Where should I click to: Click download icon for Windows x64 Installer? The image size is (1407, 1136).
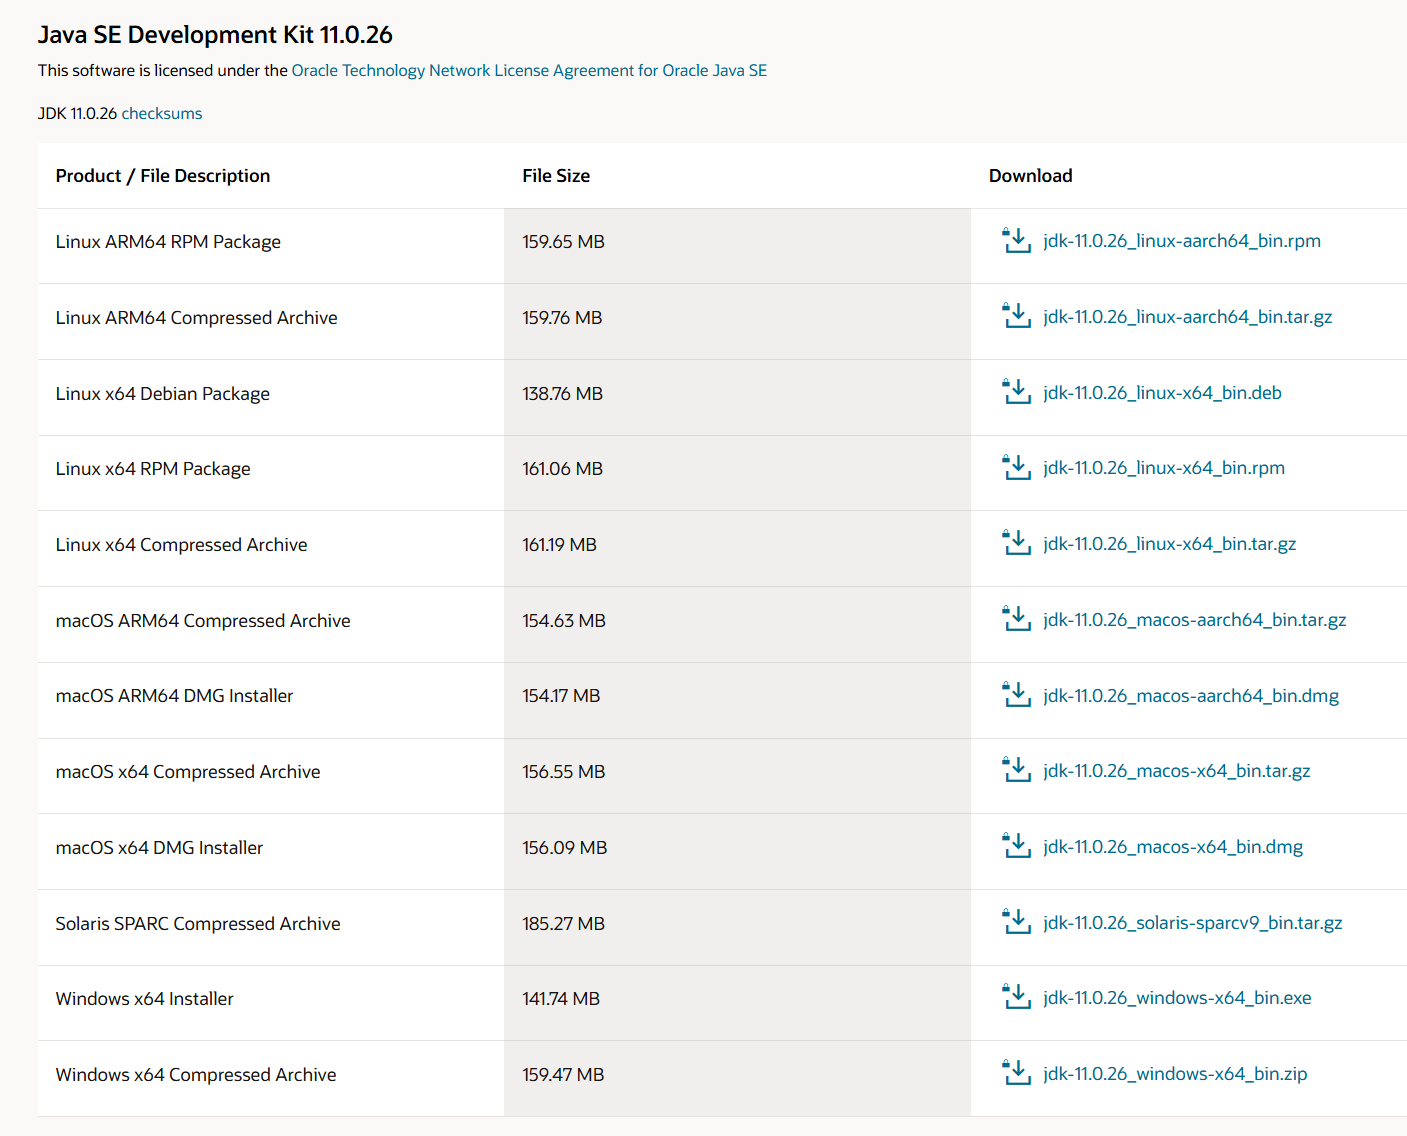[1016, 998]
